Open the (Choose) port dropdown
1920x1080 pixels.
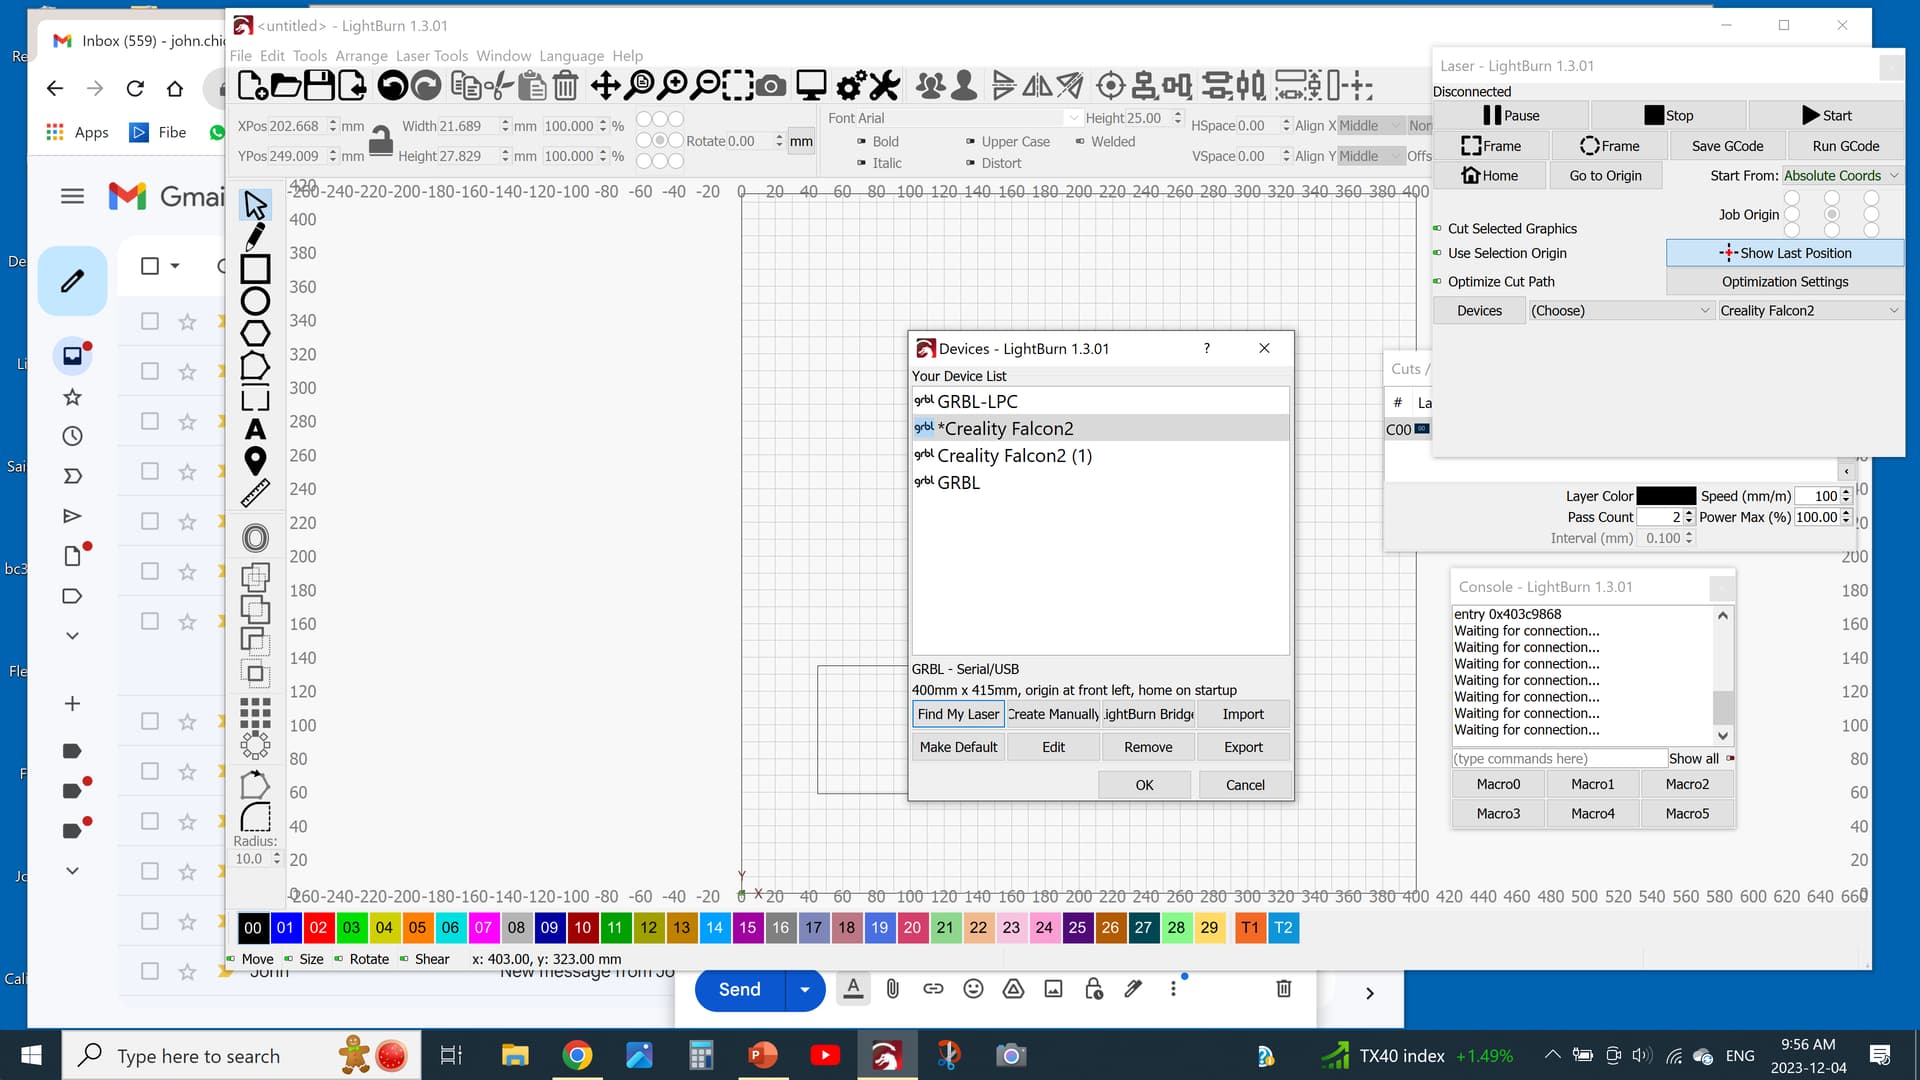point(1620,311)
